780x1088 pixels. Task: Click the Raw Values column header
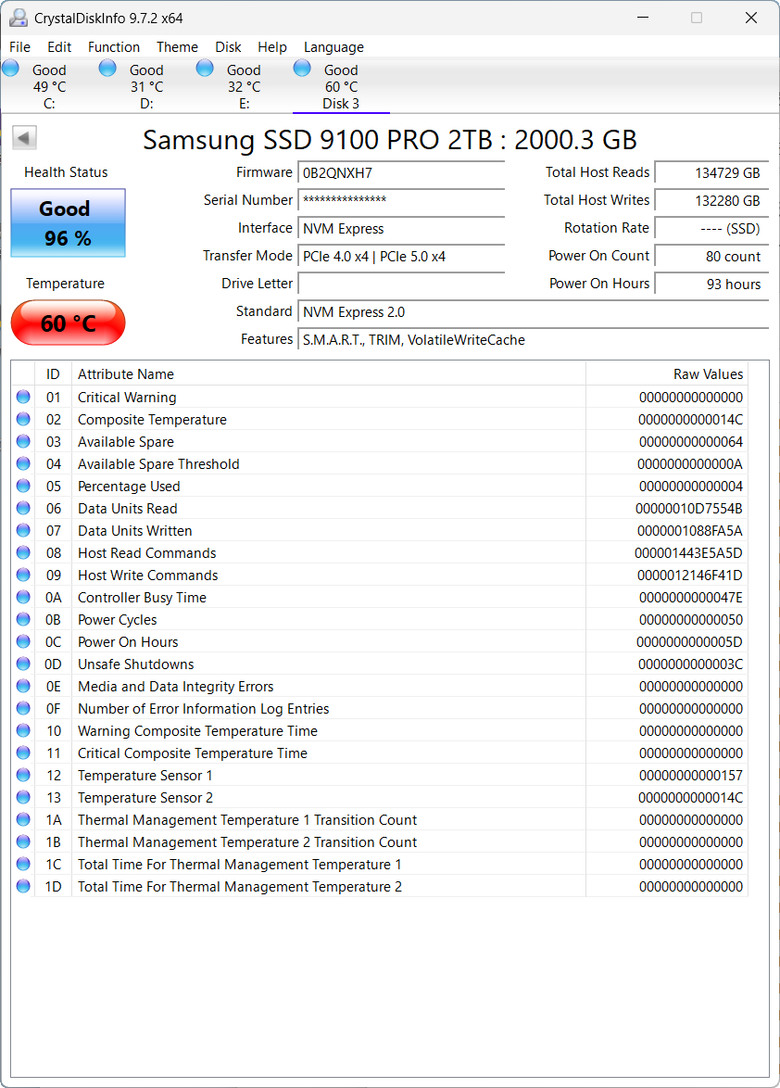coord(667,374)
